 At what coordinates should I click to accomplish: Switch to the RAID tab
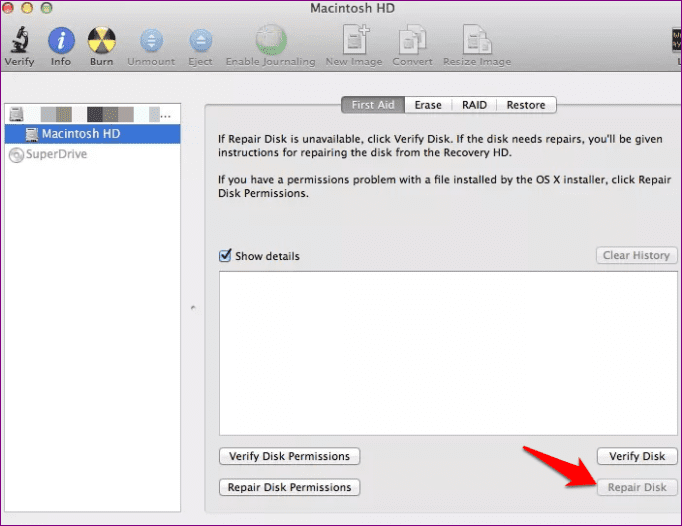coord(474,105)
